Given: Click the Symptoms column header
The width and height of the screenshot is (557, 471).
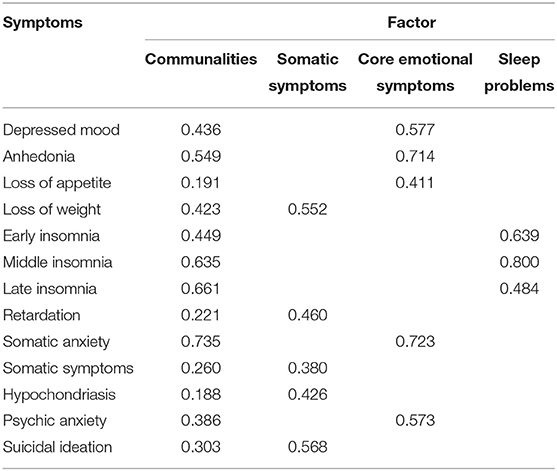Looking at the screenshot, I should [43, 23].
